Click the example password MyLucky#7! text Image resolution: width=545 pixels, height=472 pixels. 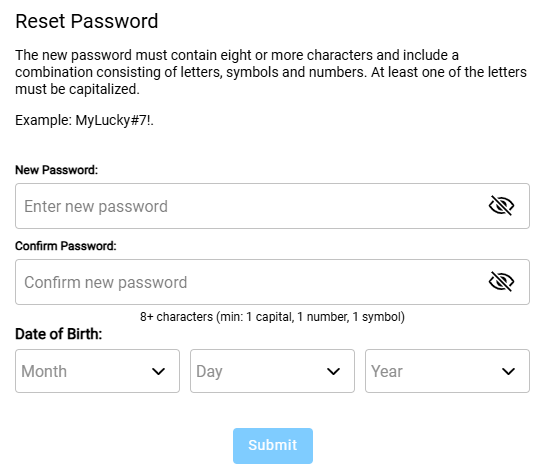115,121
